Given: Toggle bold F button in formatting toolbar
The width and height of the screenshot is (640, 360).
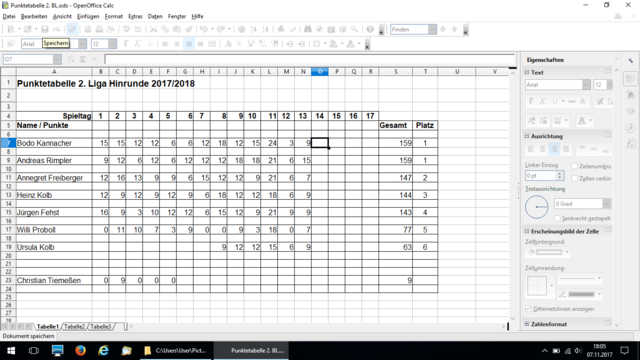Looking at the screenshot, I should pyautogui.click(x=126, y=44).
